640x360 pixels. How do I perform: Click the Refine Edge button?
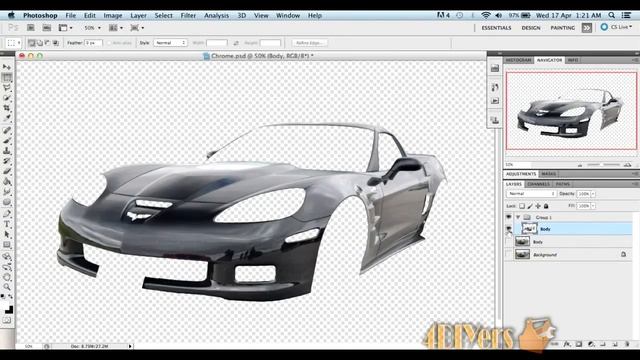pos(309,43)
